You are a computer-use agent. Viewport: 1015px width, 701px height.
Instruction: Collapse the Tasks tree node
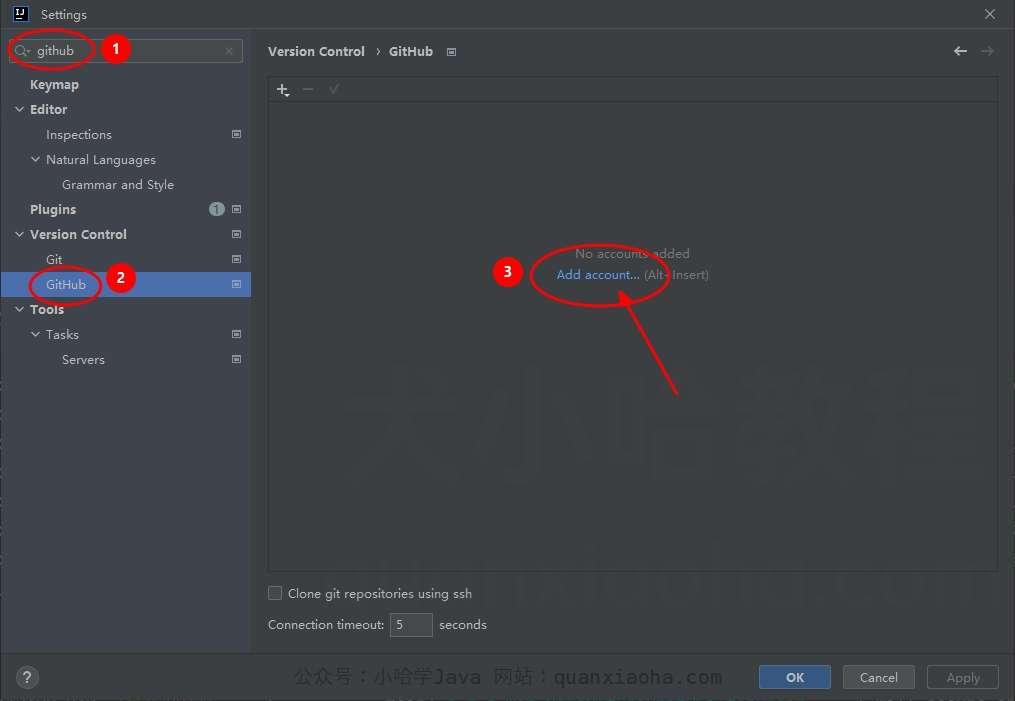[x=36, y=334]
